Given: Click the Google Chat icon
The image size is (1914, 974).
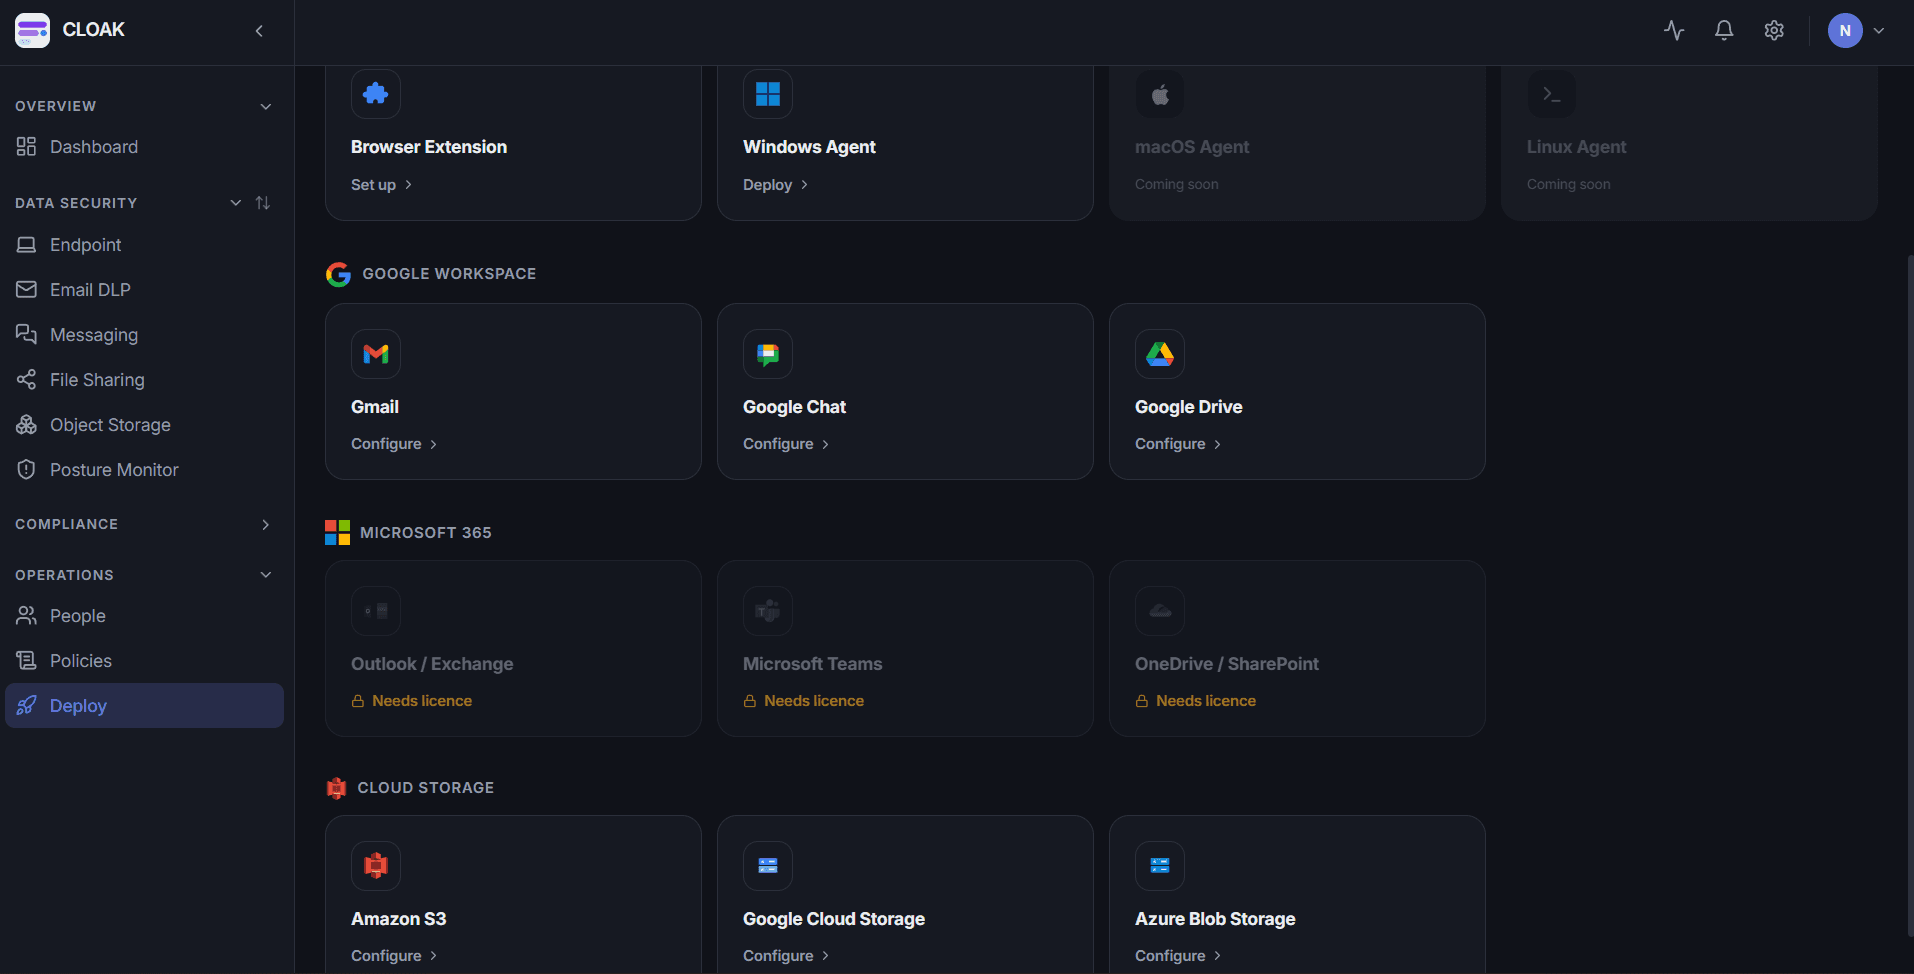Looking at the screenshot, I should click(x=768, y=354).
